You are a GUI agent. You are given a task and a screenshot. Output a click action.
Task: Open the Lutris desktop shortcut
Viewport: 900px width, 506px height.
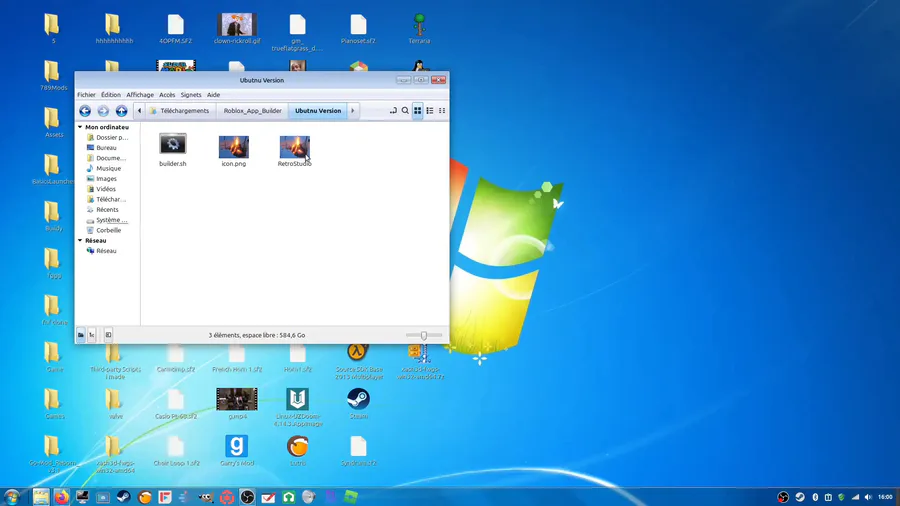point(297,451)
